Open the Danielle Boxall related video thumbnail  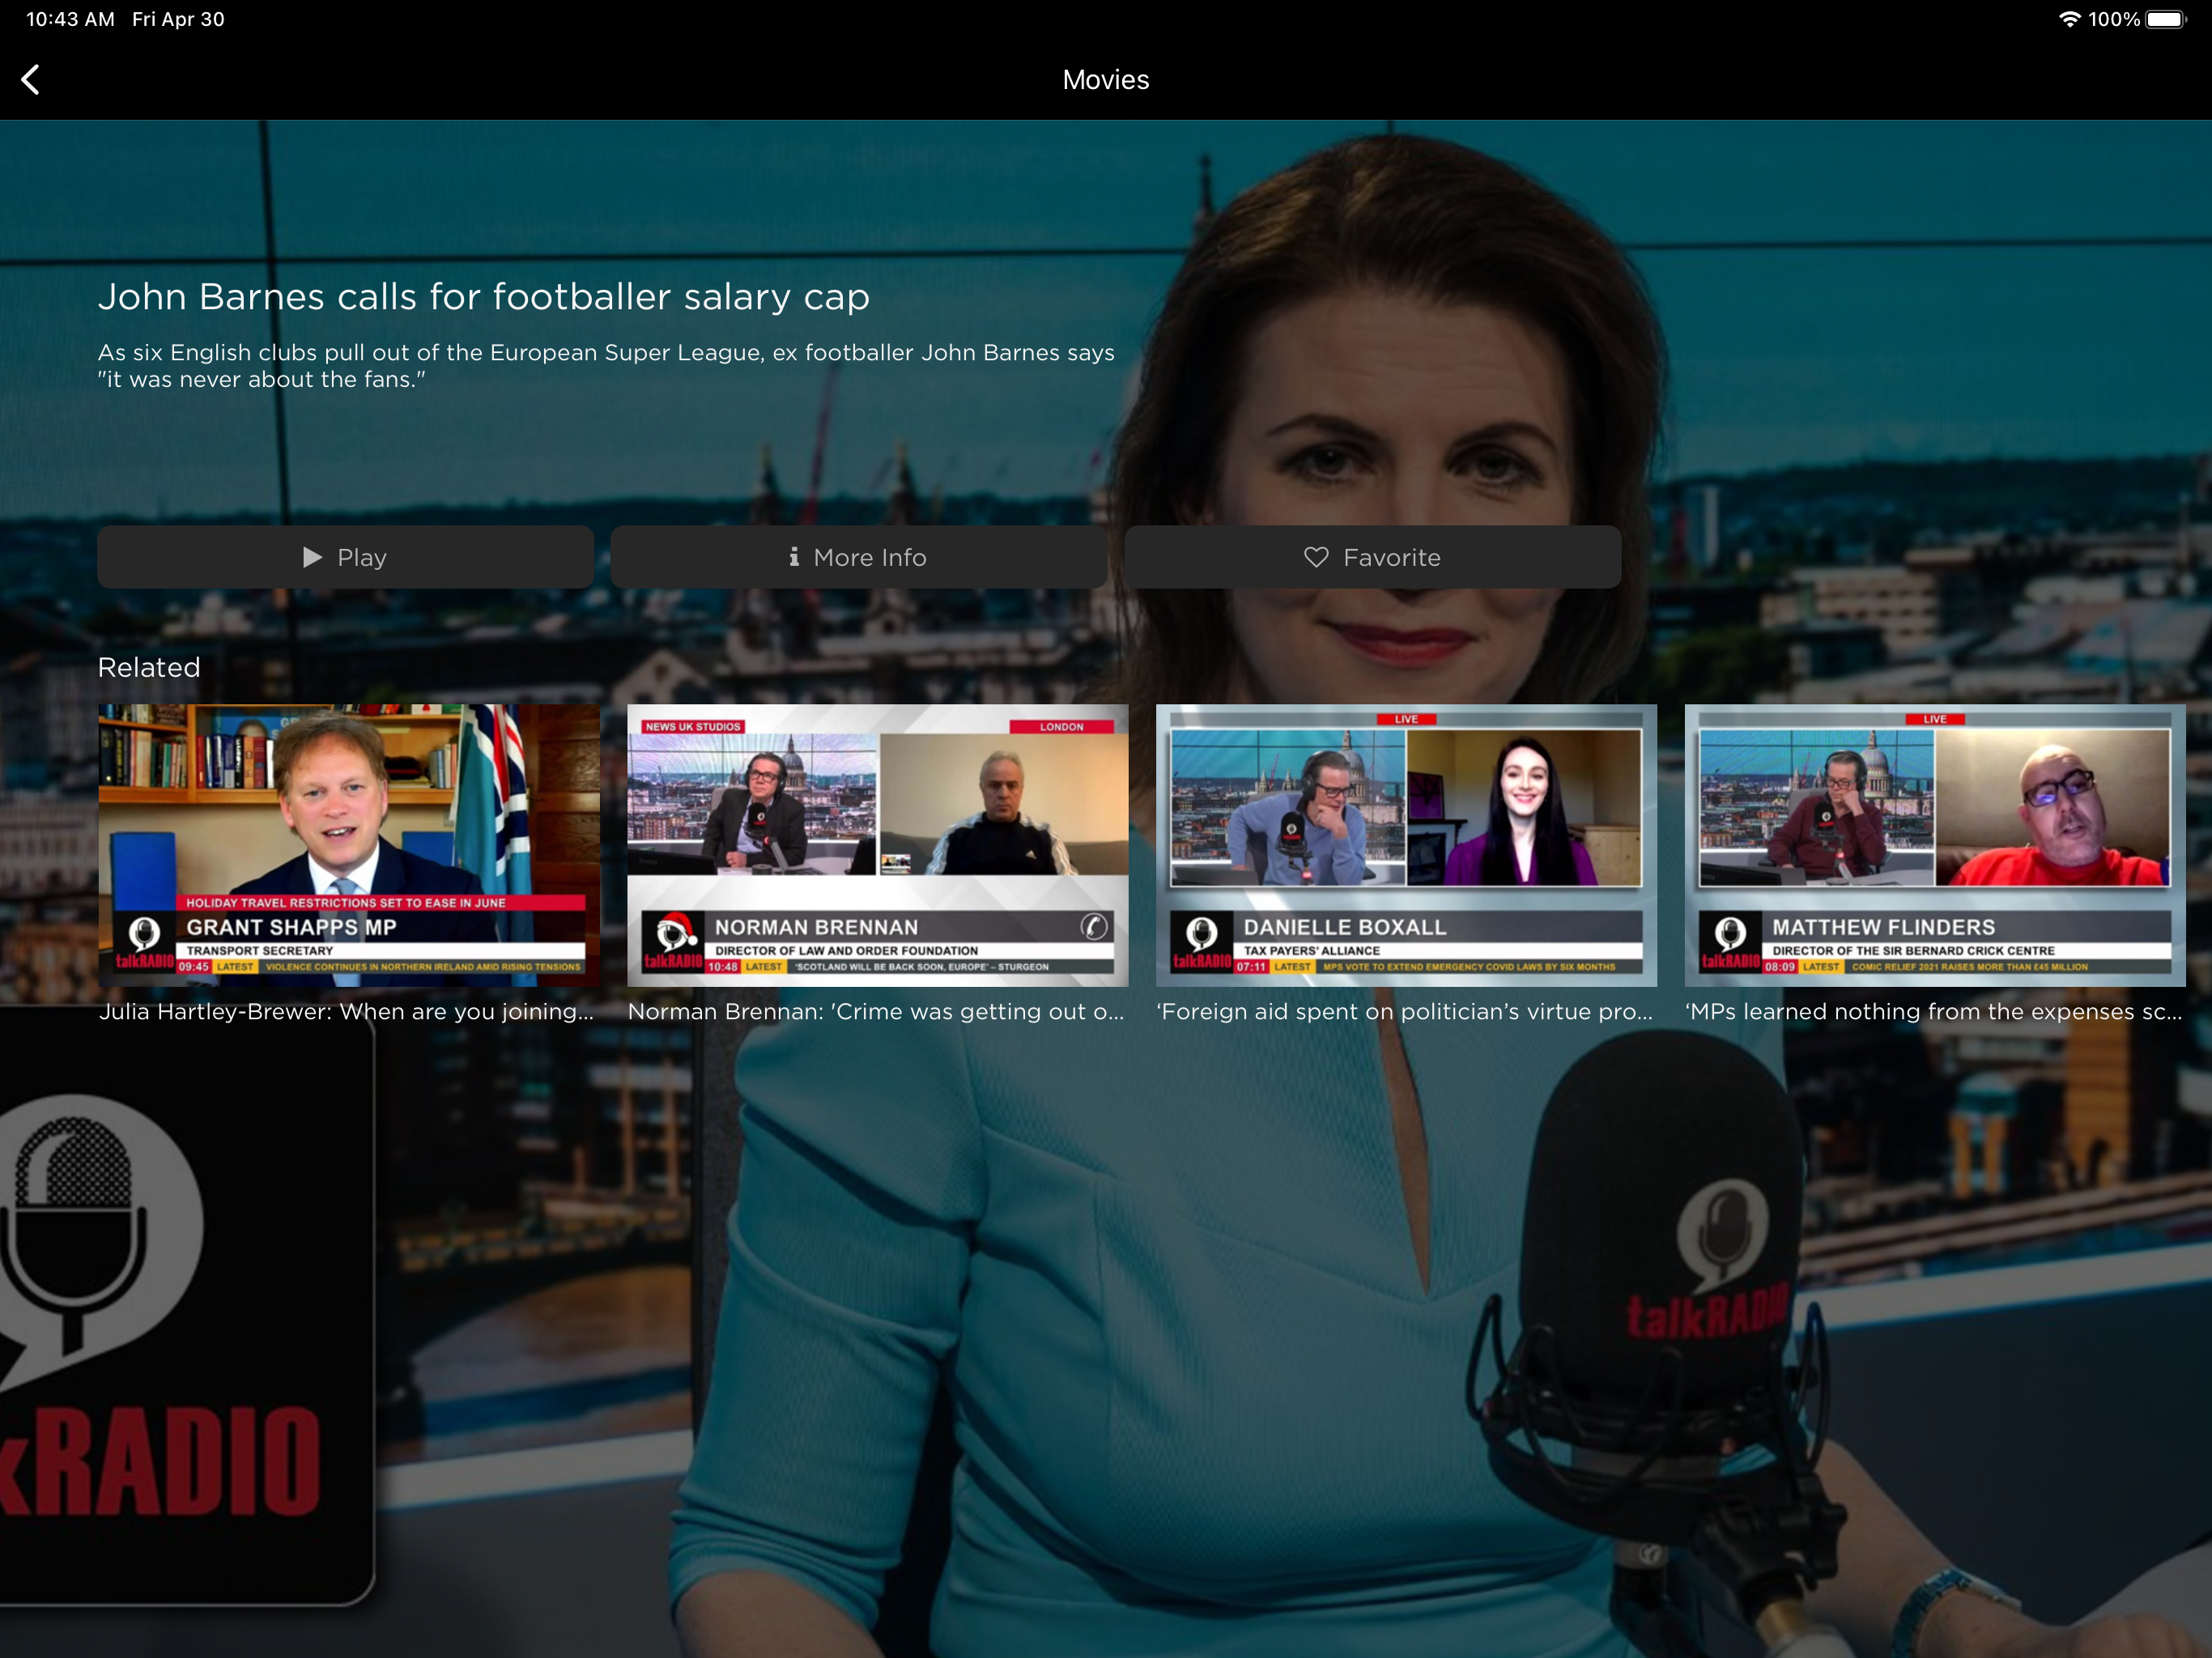click(x=1406, y=845)
